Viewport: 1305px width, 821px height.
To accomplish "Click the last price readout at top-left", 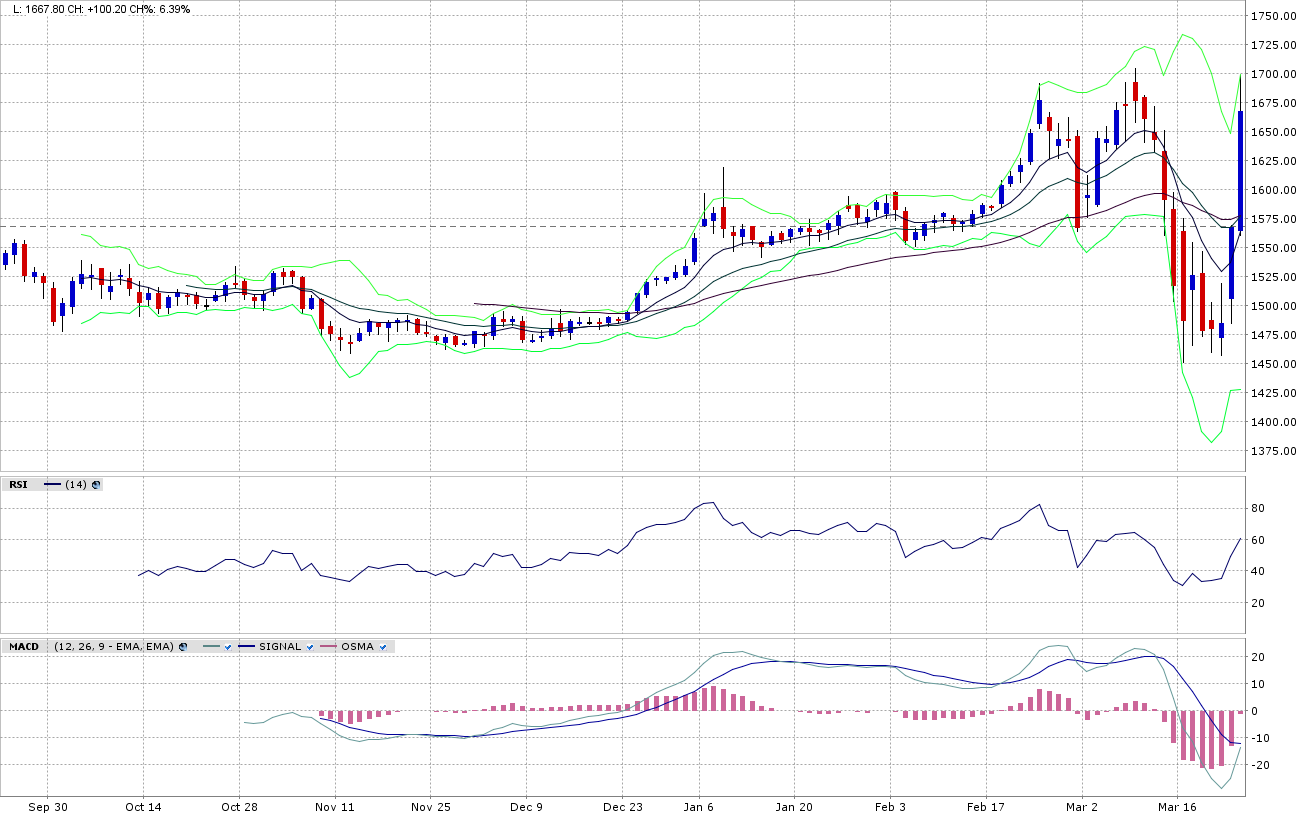I will pyautogui.click(x=101, y=9).
